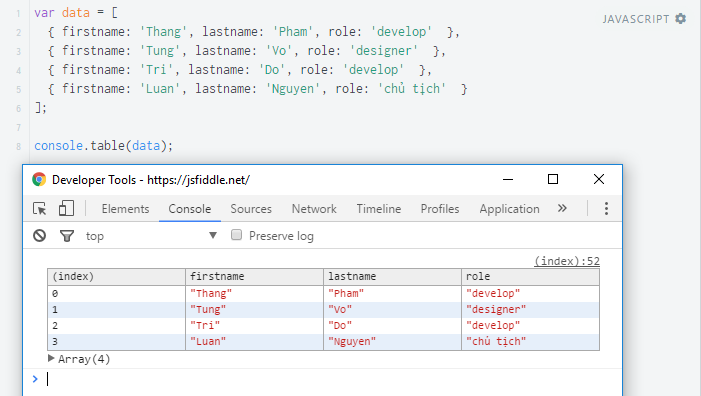
Task: Open the console filter funnel icon
Action: click(67, 236)
